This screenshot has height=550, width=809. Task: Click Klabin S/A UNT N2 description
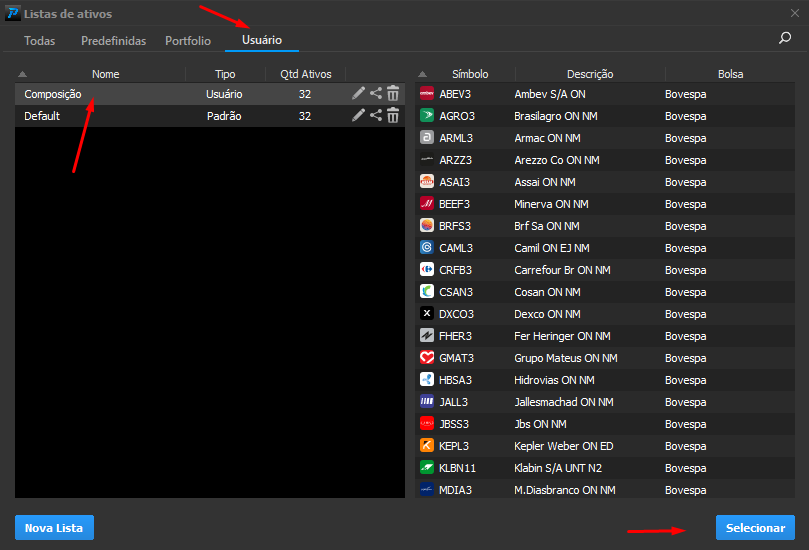click(558, 468)
